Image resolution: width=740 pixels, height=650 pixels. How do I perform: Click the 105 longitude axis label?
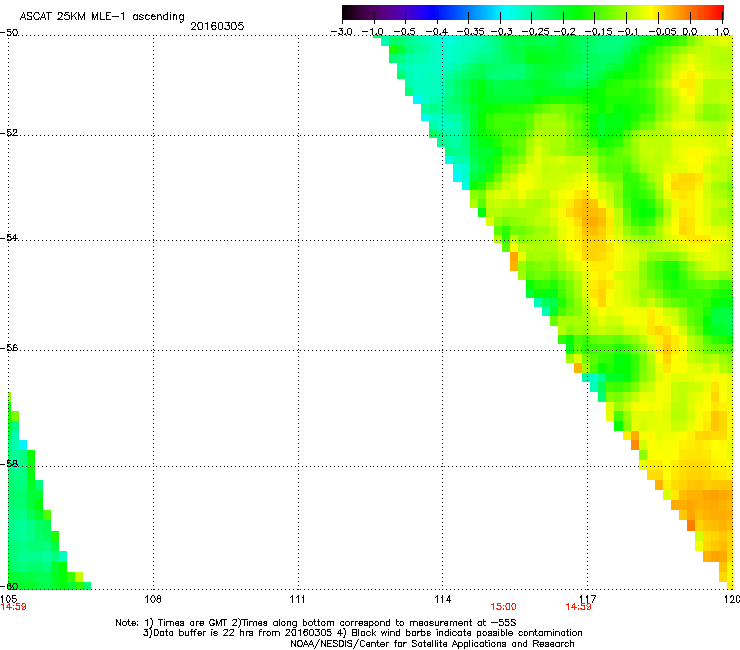(x=8, y=599)
